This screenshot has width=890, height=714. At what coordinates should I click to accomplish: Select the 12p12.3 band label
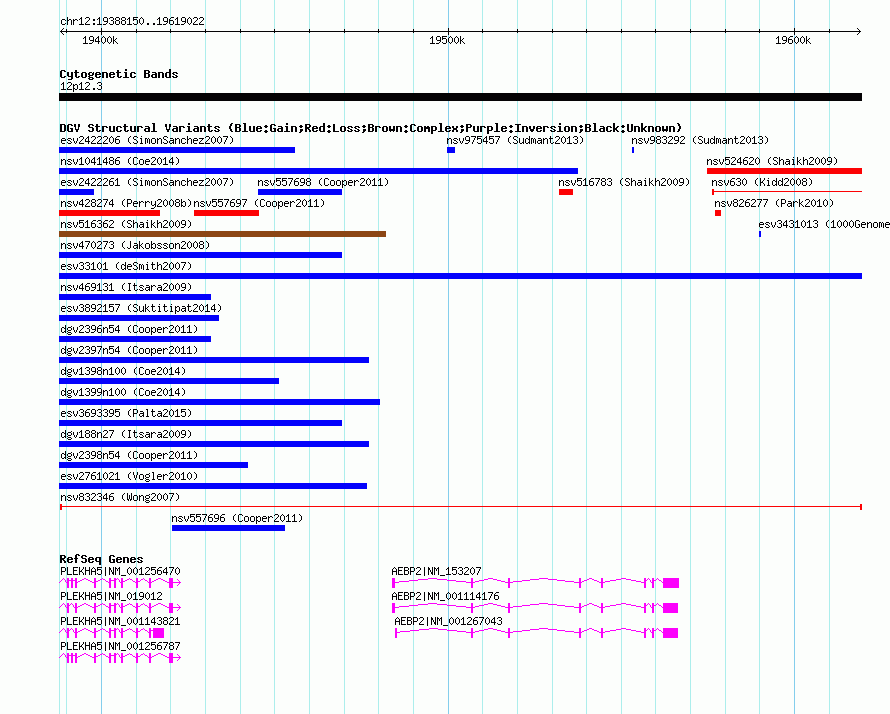pos(81,86)
